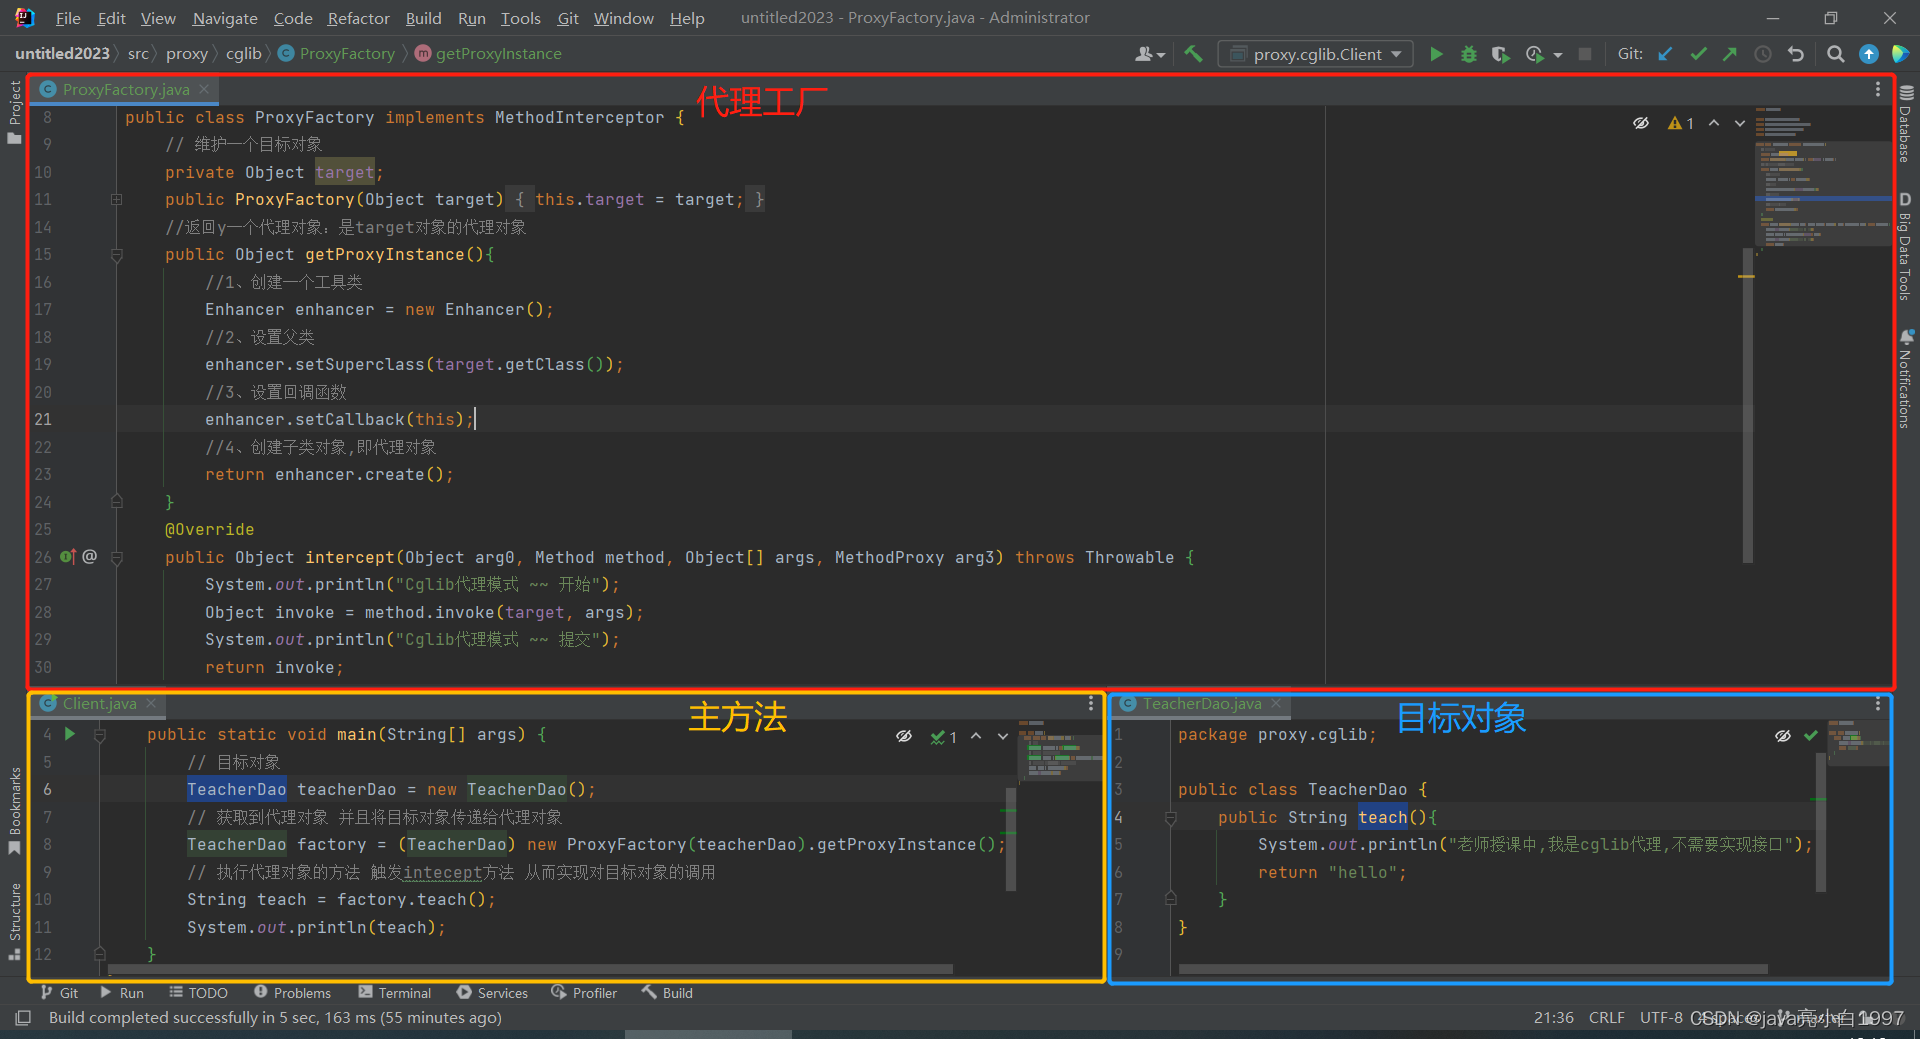Collapse the teach method fold in TeacherDao

point(1170,818)
